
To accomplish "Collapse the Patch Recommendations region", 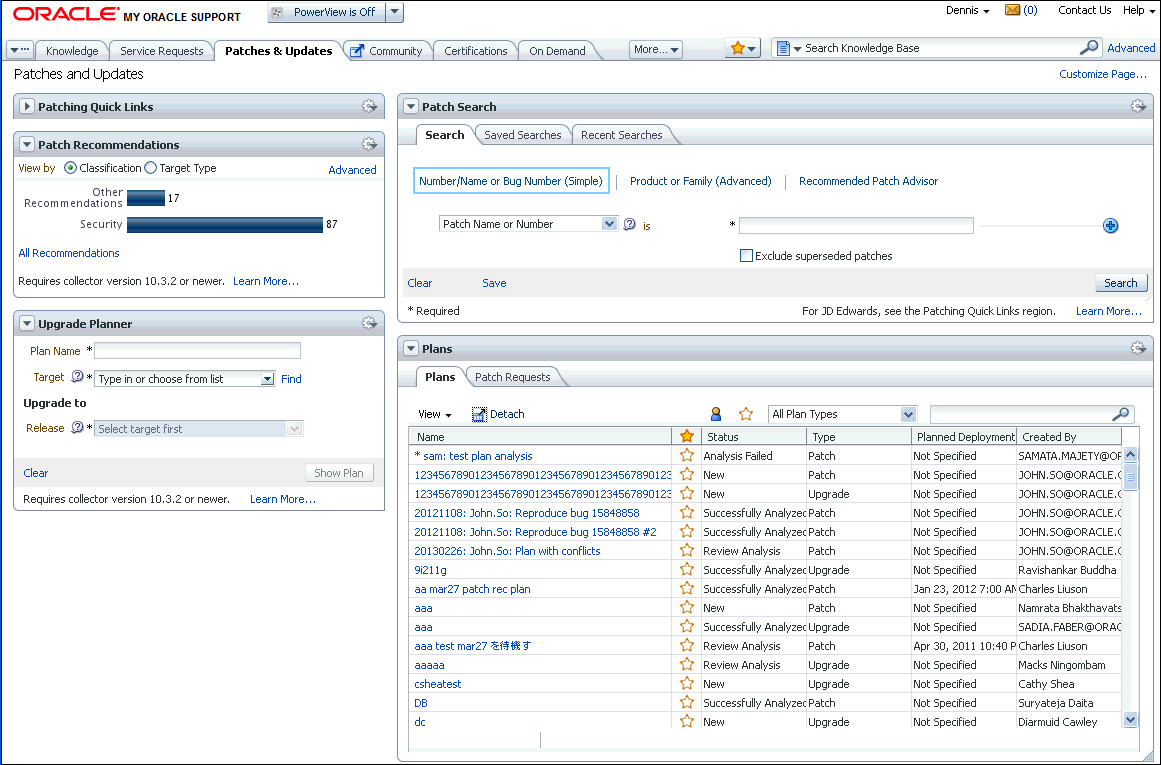I will (27, 144).
